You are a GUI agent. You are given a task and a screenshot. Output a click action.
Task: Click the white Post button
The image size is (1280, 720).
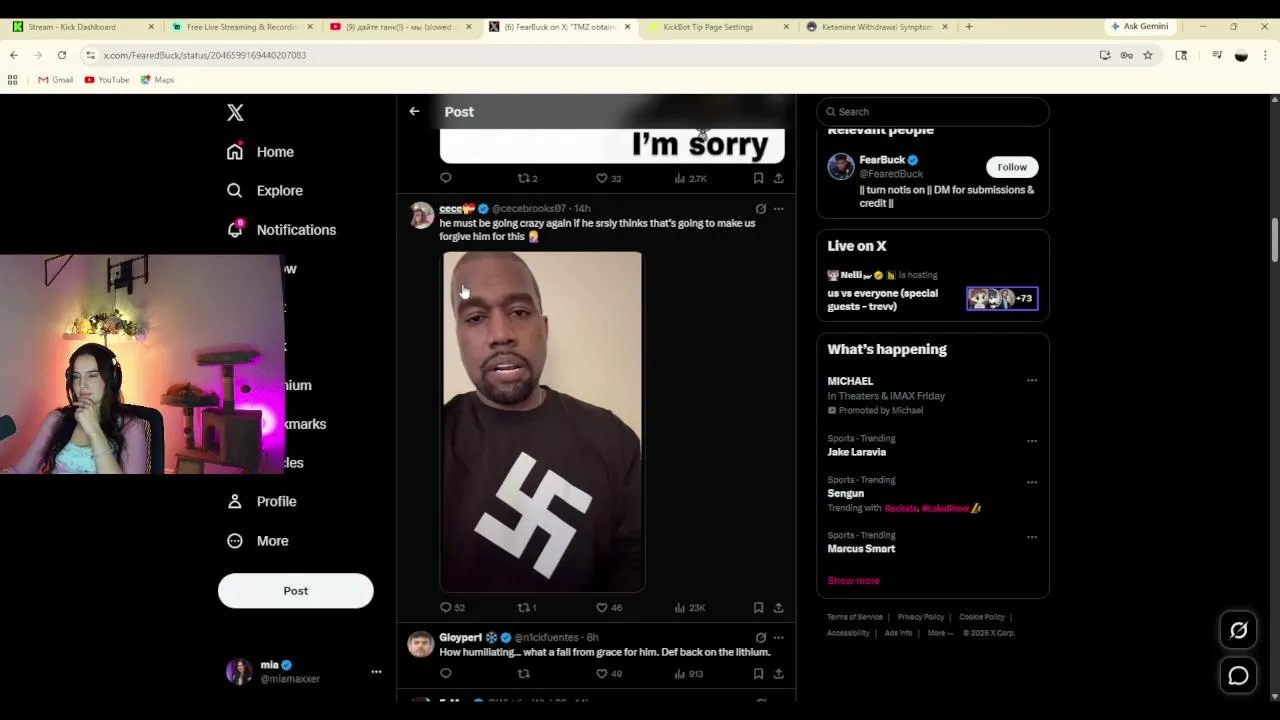(295, 591)
